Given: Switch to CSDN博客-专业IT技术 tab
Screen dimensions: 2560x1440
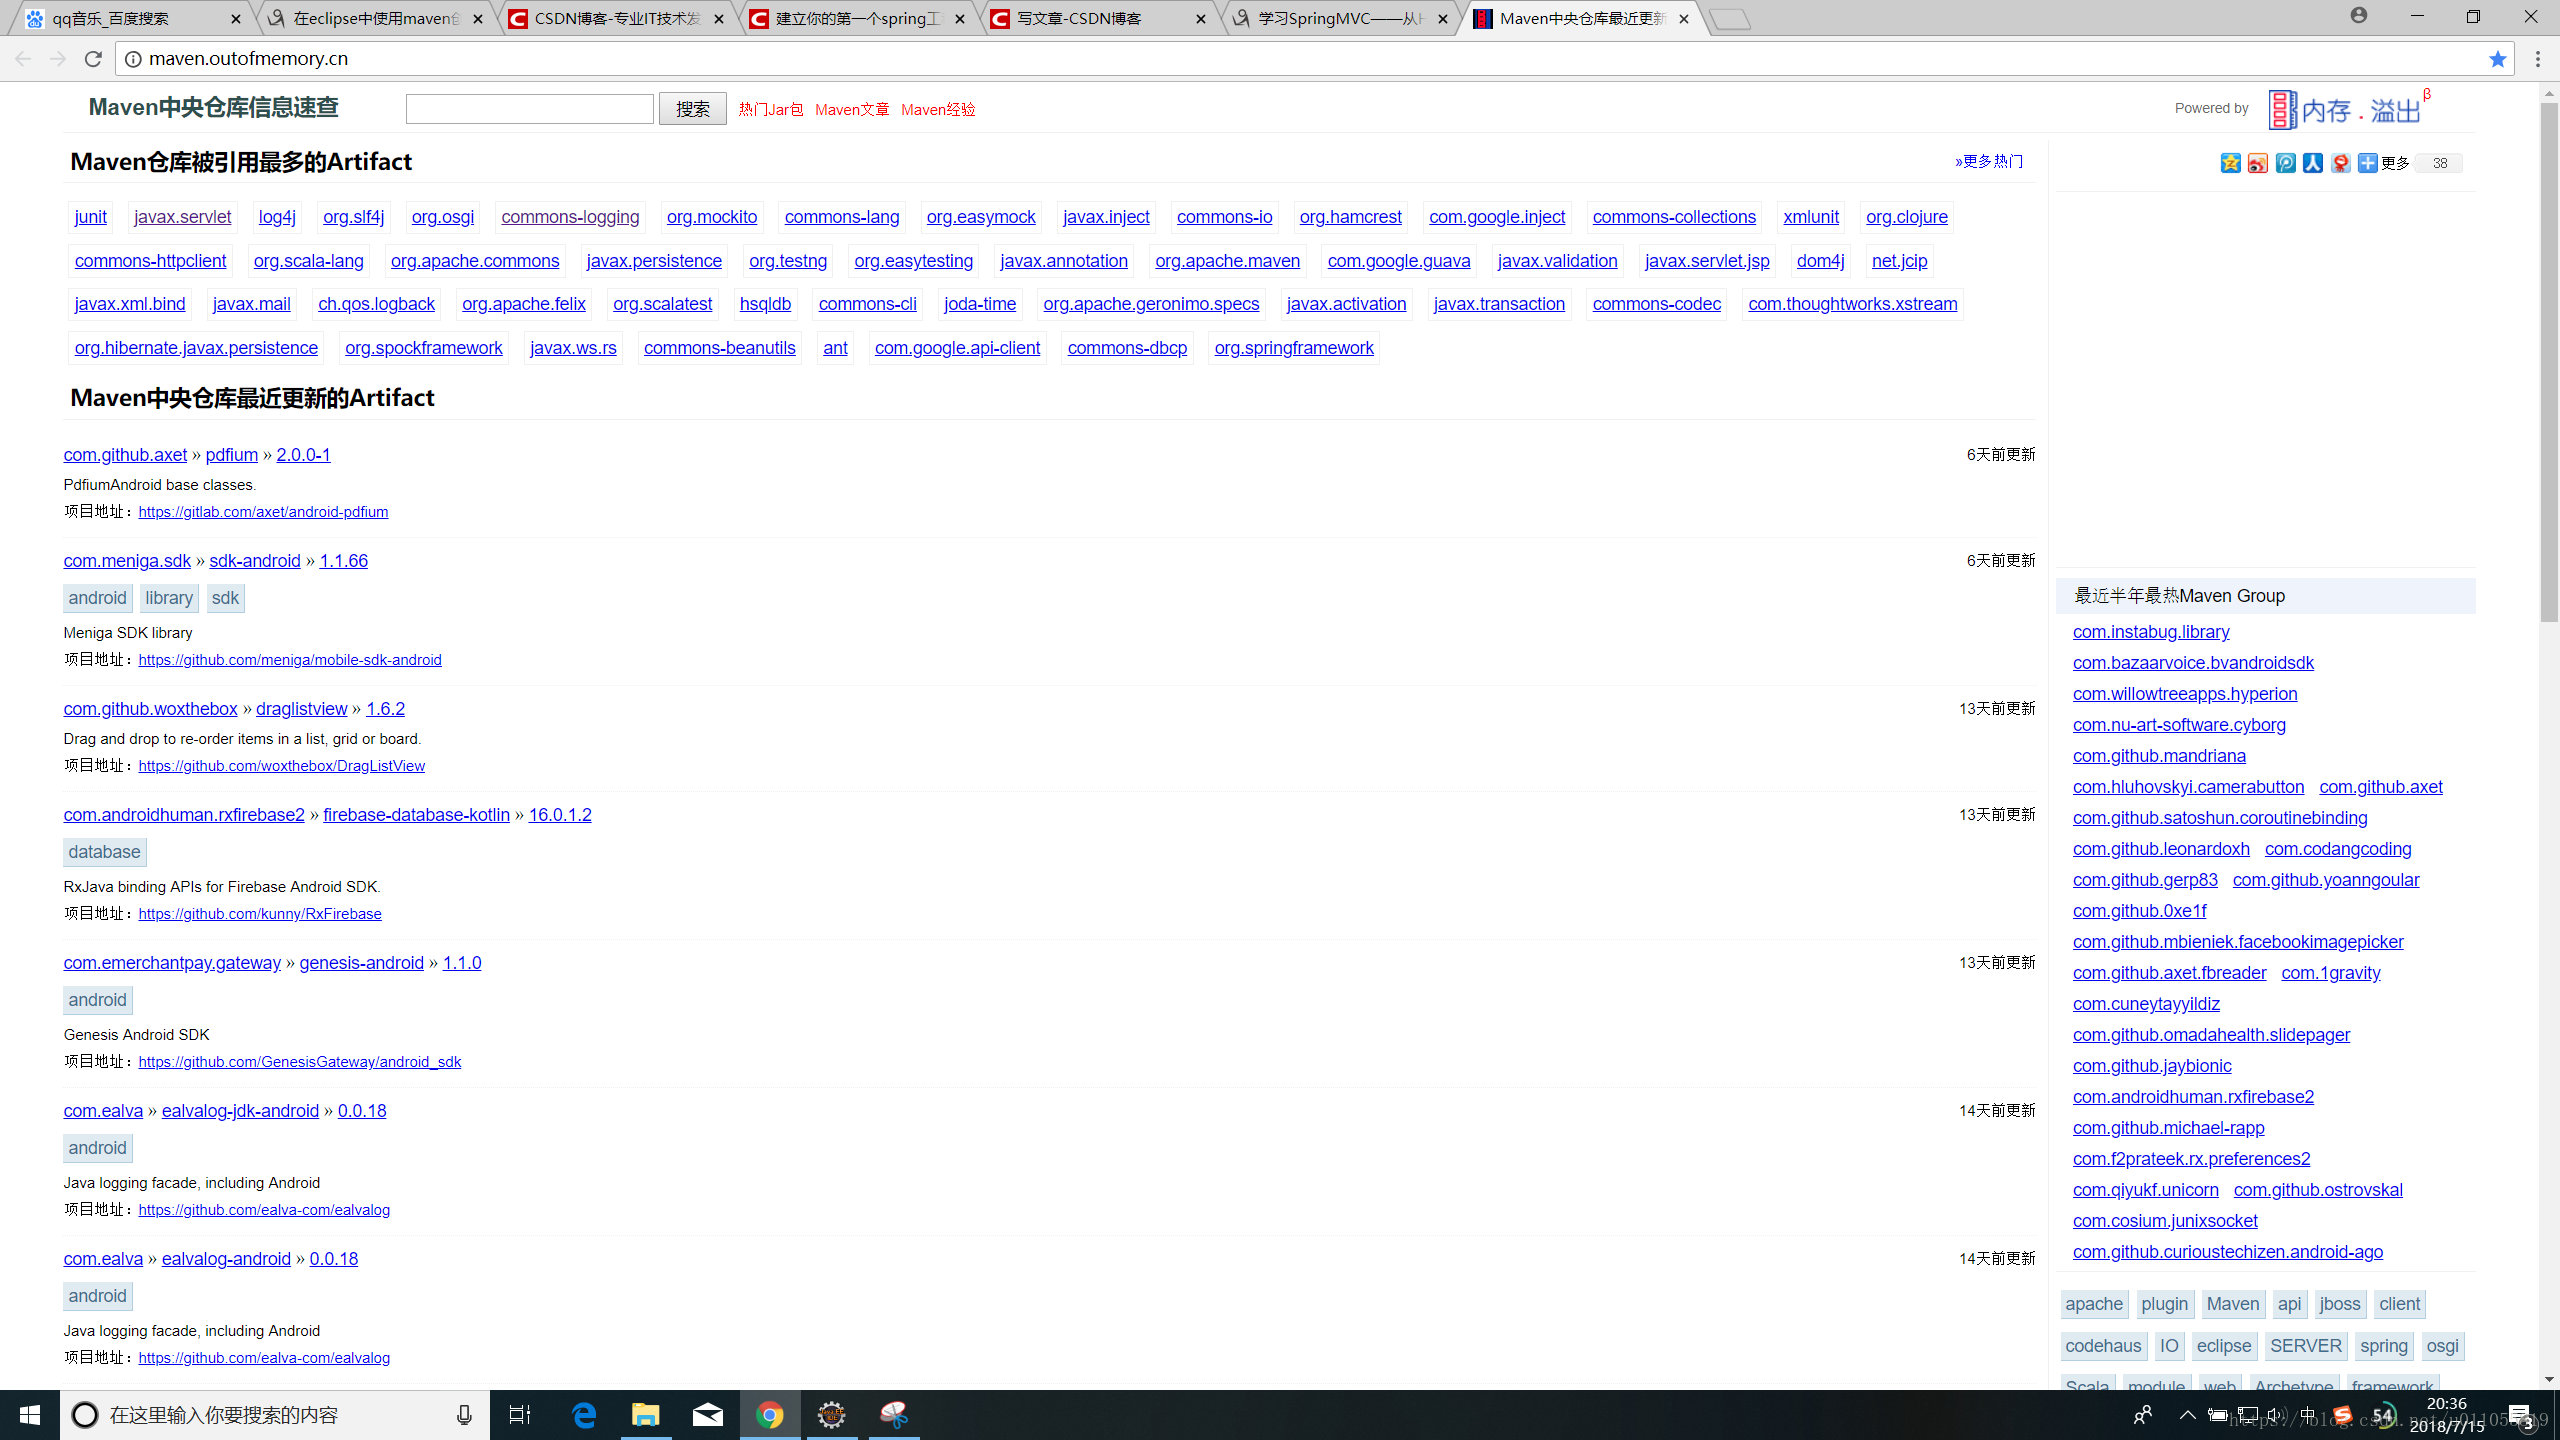Looking at the screenshot, I should [x=617, y=19].
